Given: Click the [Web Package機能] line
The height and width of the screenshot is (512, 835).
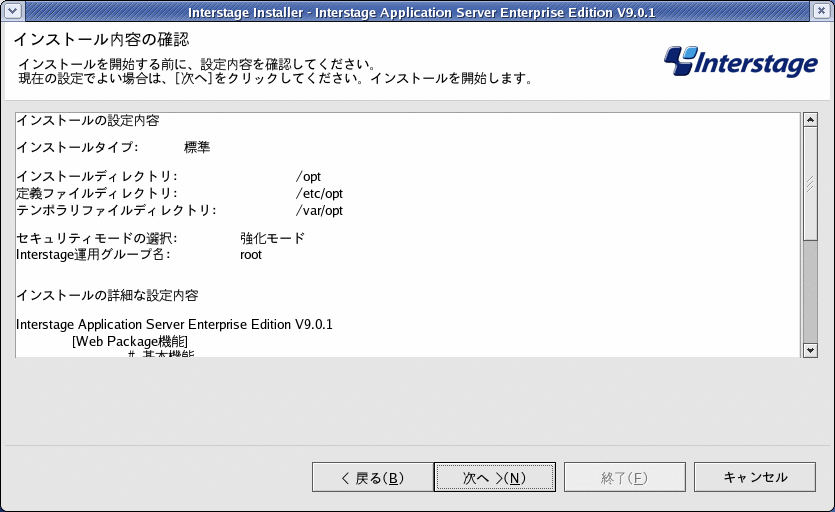Looking at the screenshot, I should [x=129, y=342].
